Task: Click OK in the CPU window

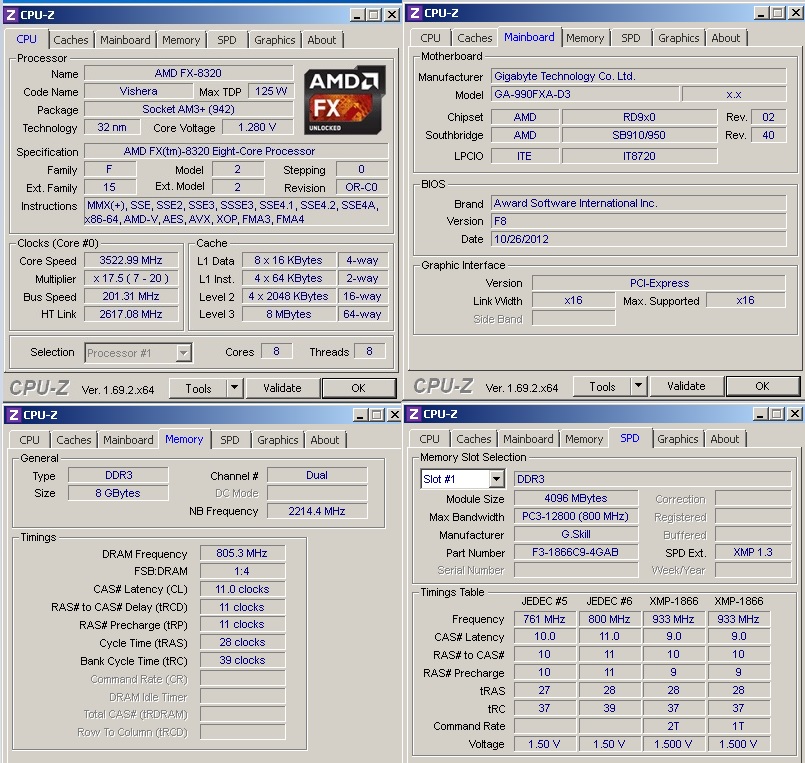Action: coord(358,388)
